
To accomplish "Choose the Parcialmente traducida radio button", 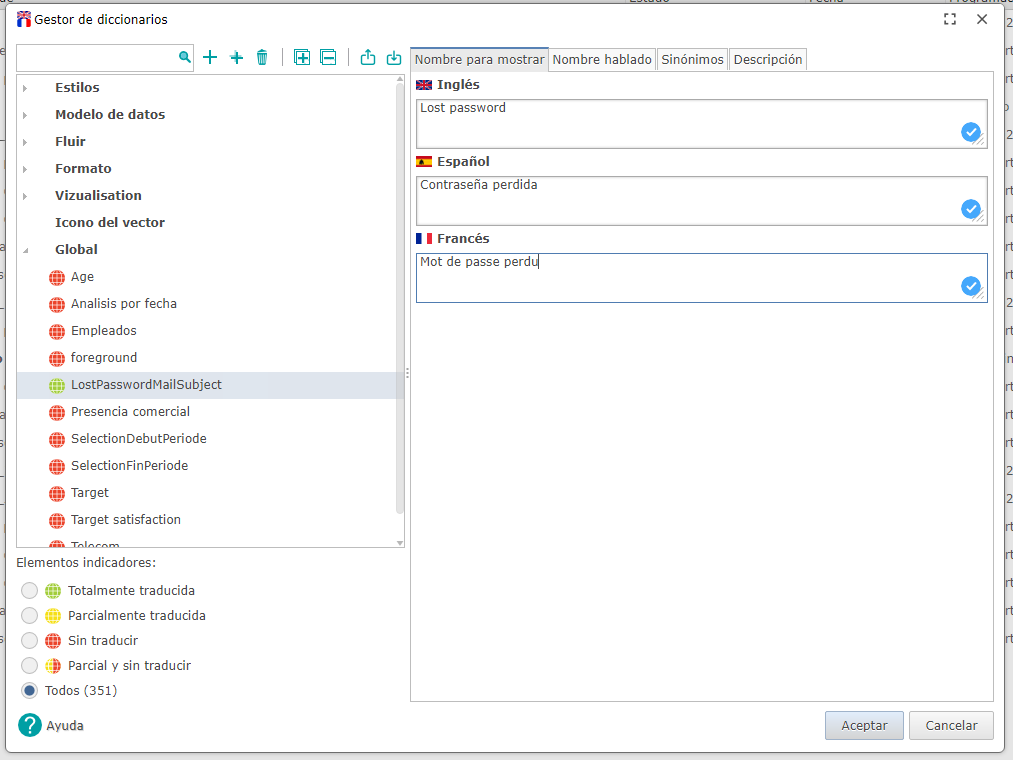I will (30, 616).
